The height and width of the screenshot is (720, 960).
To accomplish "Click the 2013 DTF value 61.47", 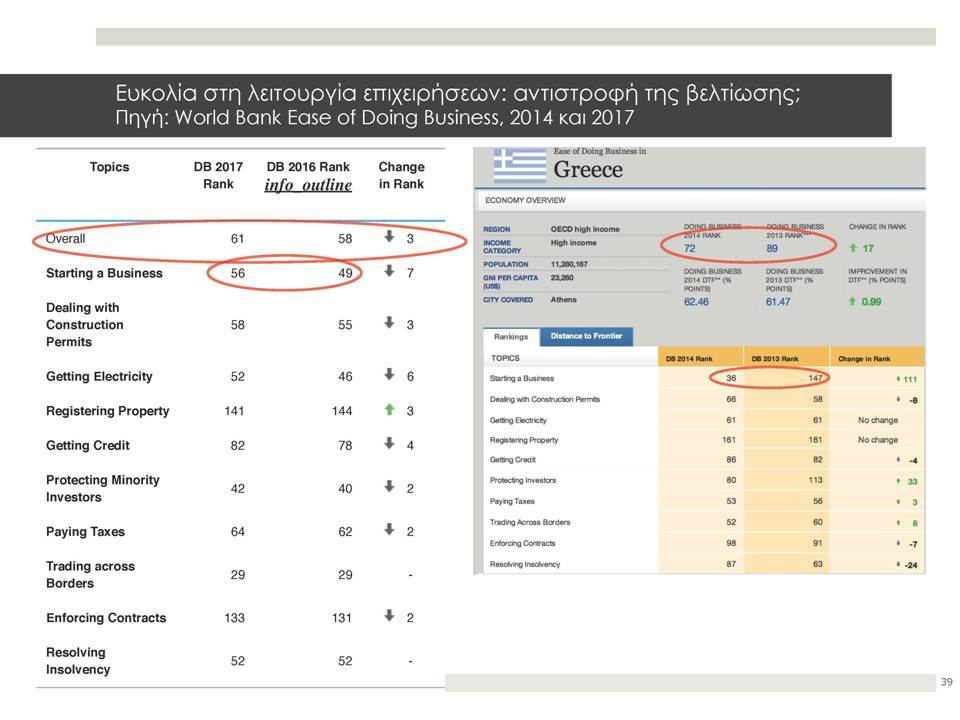I will pyautogui.click(x=778, y=302).
